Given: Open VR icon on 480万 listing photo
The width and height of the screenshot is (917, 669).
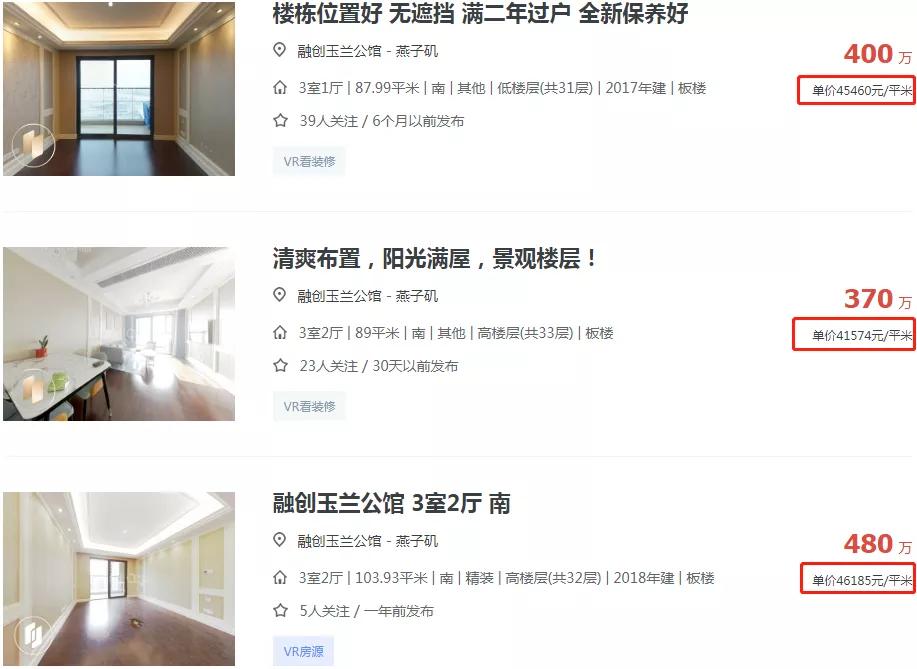Looking at the screenshot, I should pos(33,634).
